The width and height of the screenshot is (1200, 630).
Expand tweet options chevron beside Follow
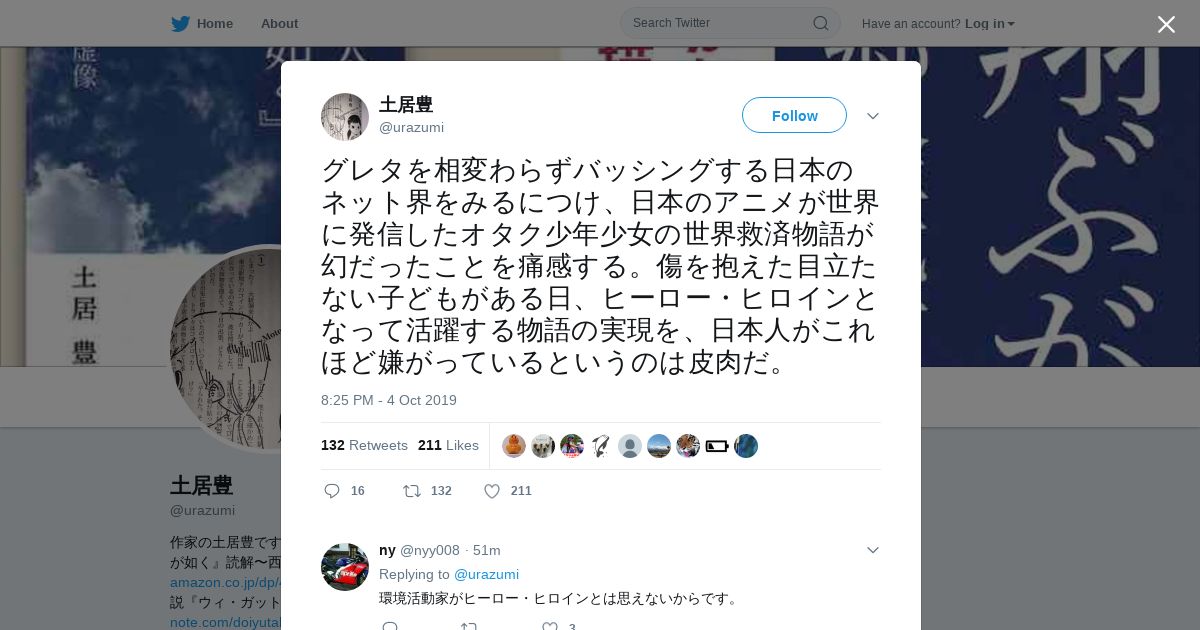(x=872, y=116)
